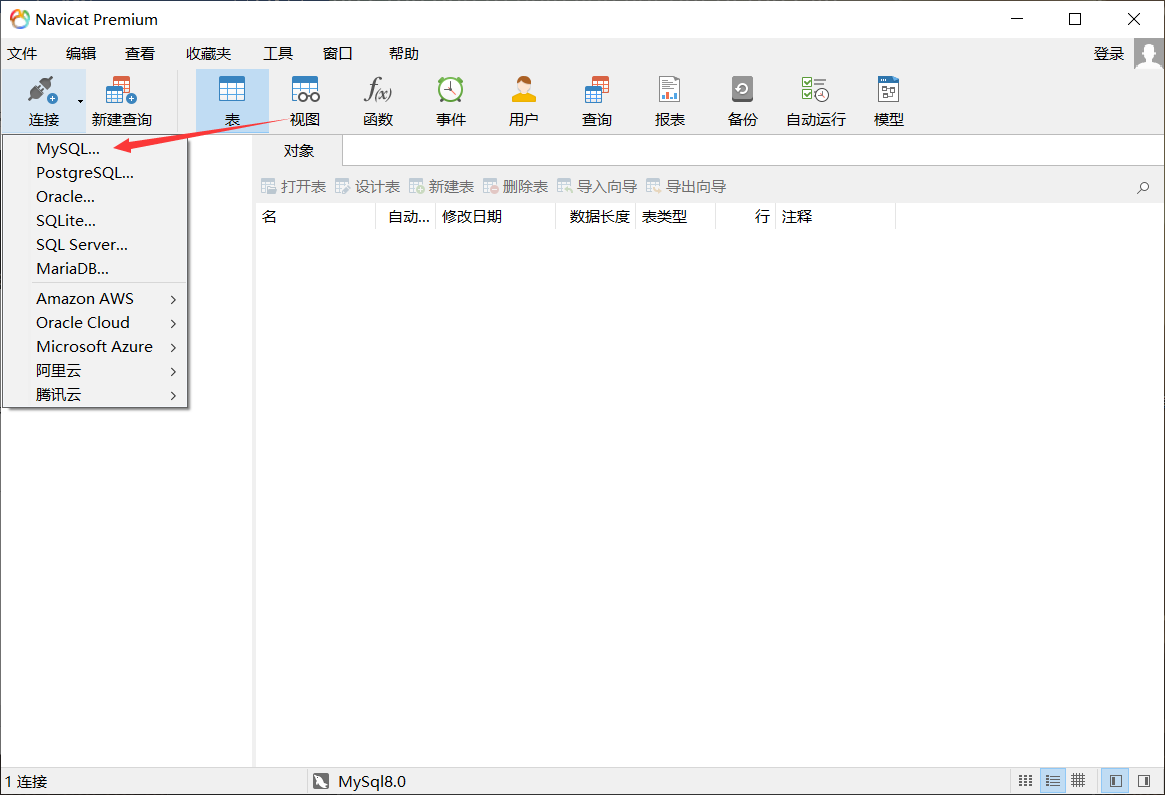
Task: Expand the Amazon AWS submenu
Action: point(95,299)
